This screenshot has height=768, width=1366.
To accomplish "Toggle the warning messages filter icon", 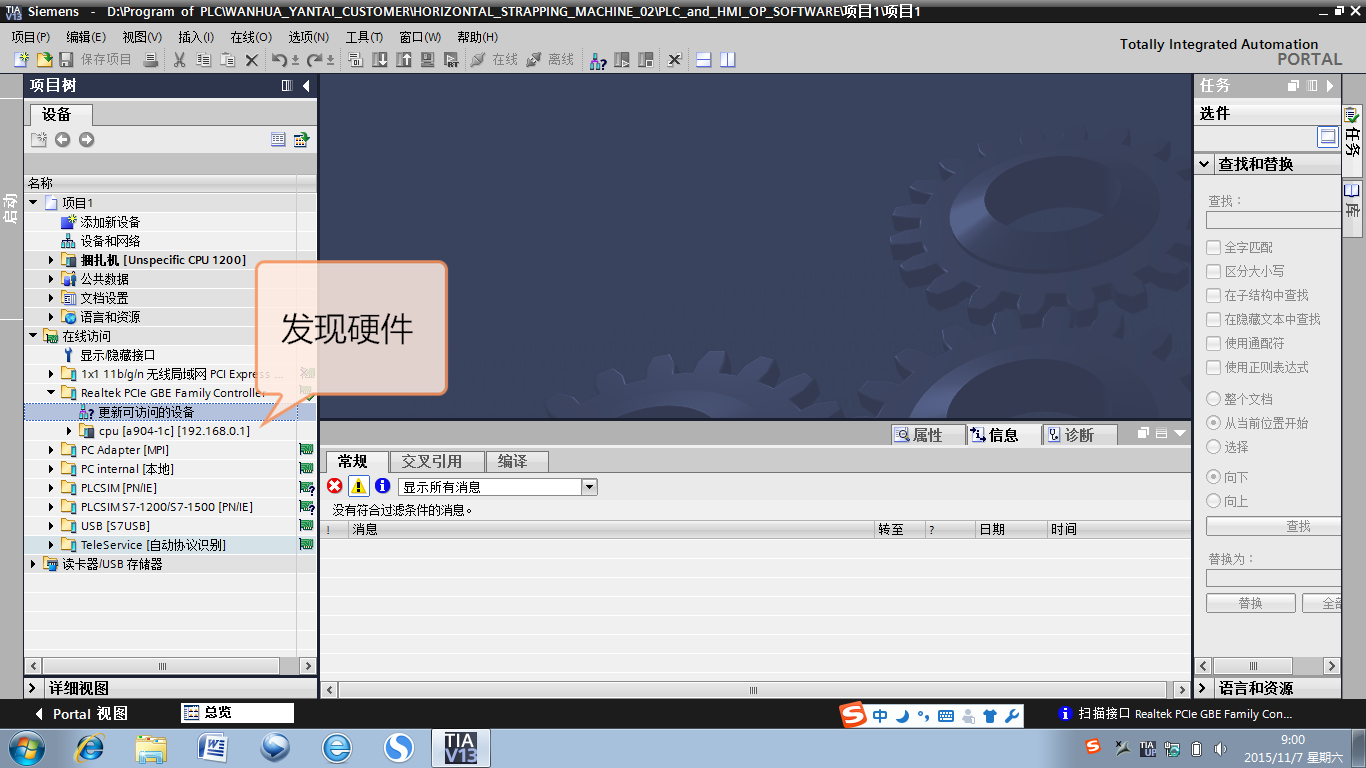I will click(x=359, y=486).
